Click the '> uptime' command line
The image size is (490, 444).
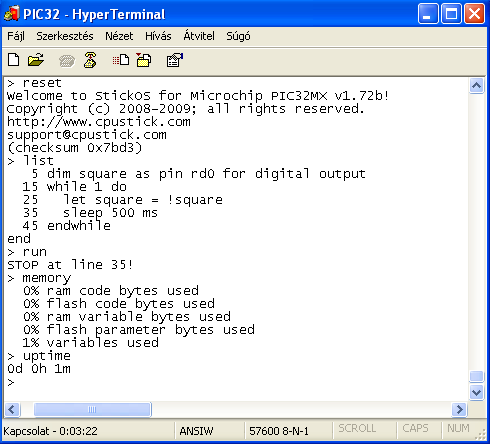(39, 356)
